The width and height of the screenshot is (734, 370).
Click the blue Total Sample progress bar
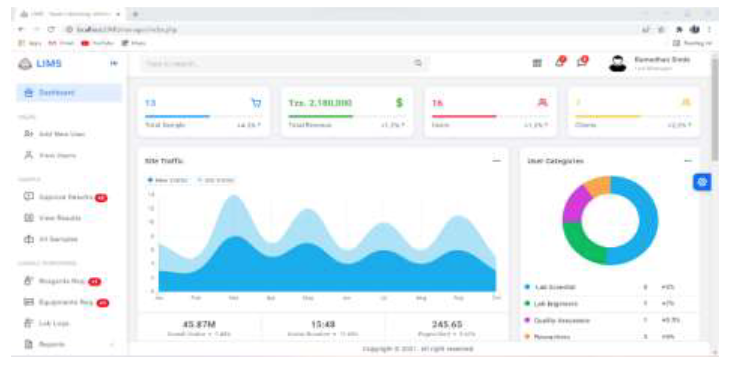(177, 116)
